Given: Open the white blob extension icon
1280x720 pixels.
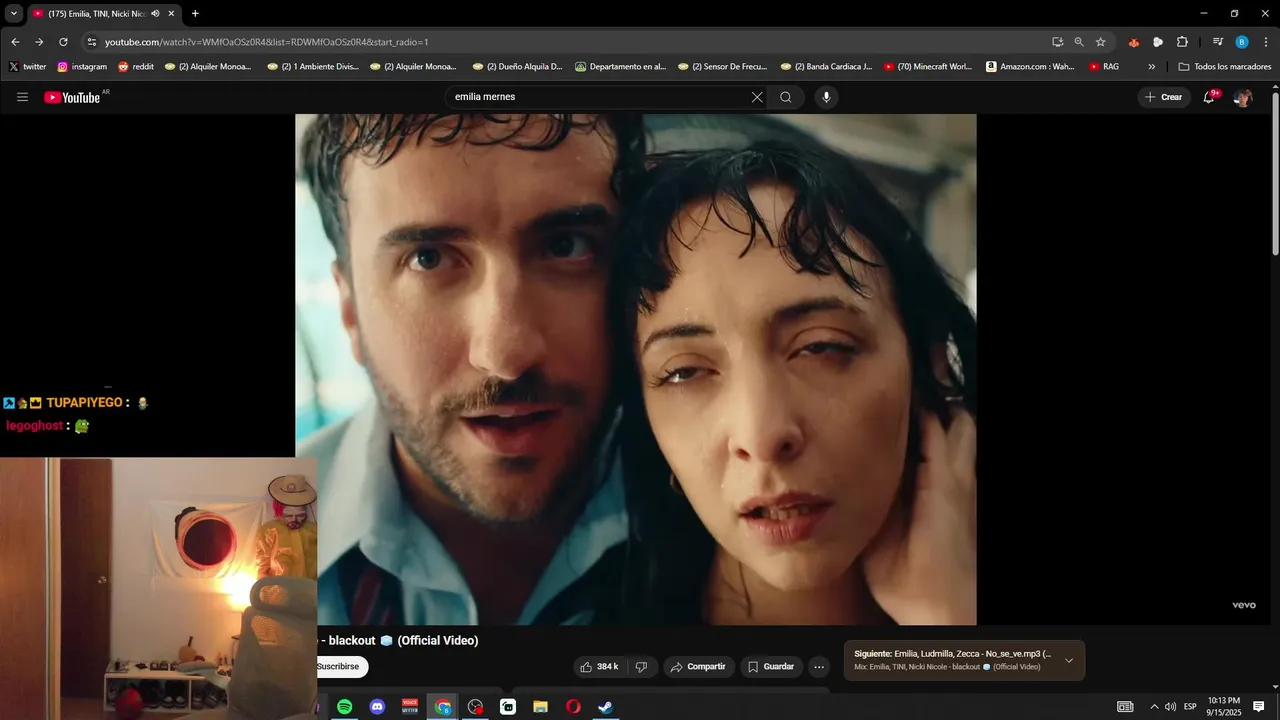Looking at the screenshot, I should coord(1158,42).
